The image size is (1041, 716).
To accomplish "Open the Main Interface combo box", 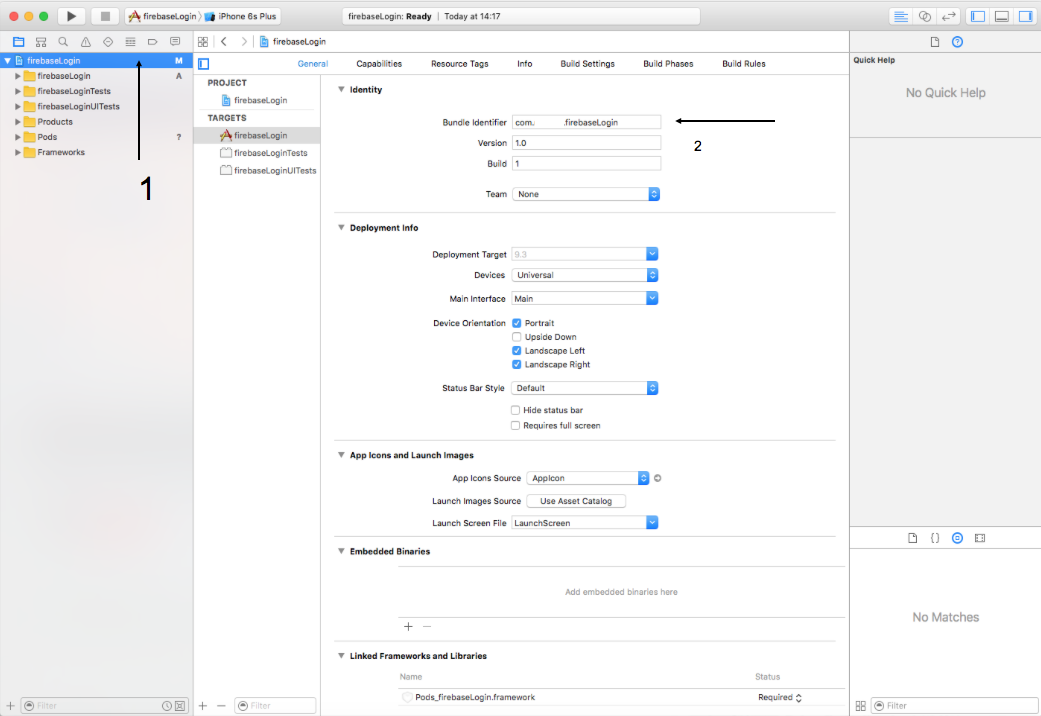I will [x=585, y=299].
